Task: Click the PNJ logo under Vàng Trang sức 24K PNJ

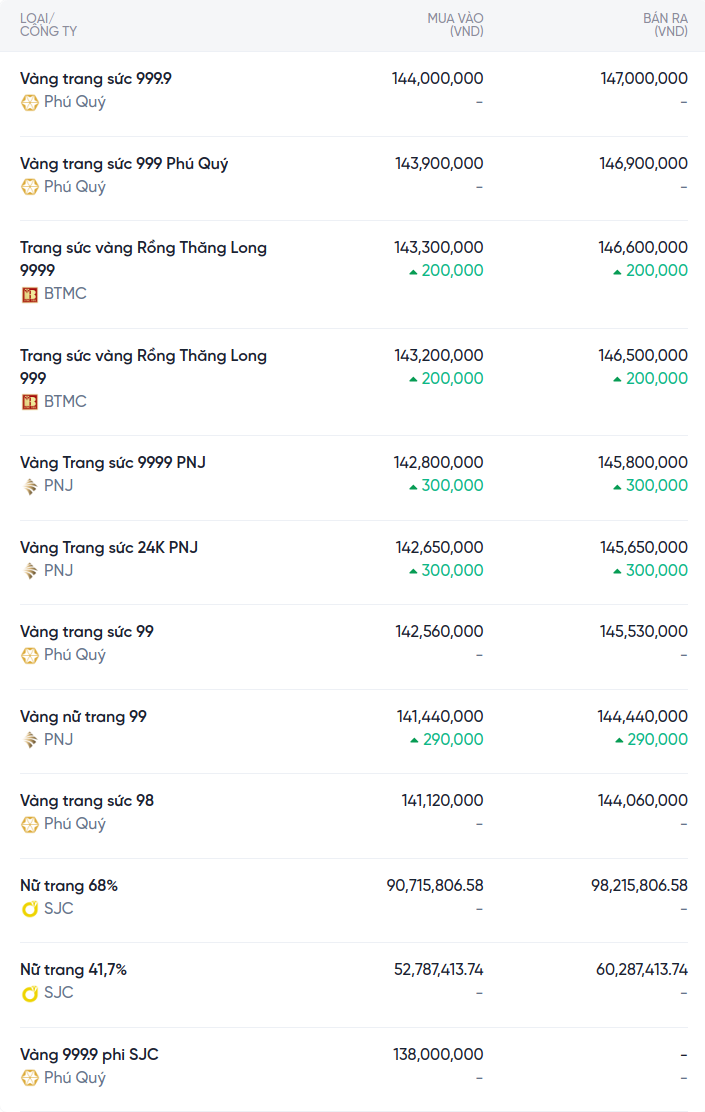Action: (30, 571)
